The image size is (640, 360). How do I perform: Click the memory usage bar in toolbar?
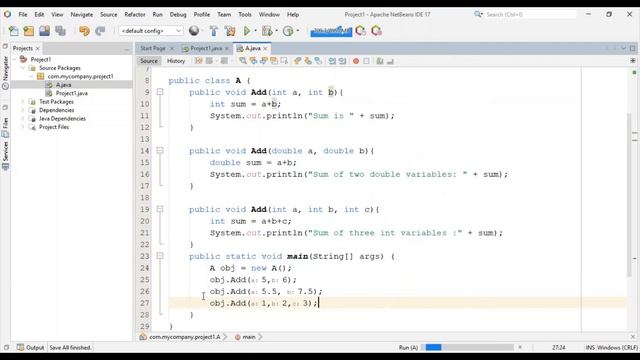click(331, 31)
